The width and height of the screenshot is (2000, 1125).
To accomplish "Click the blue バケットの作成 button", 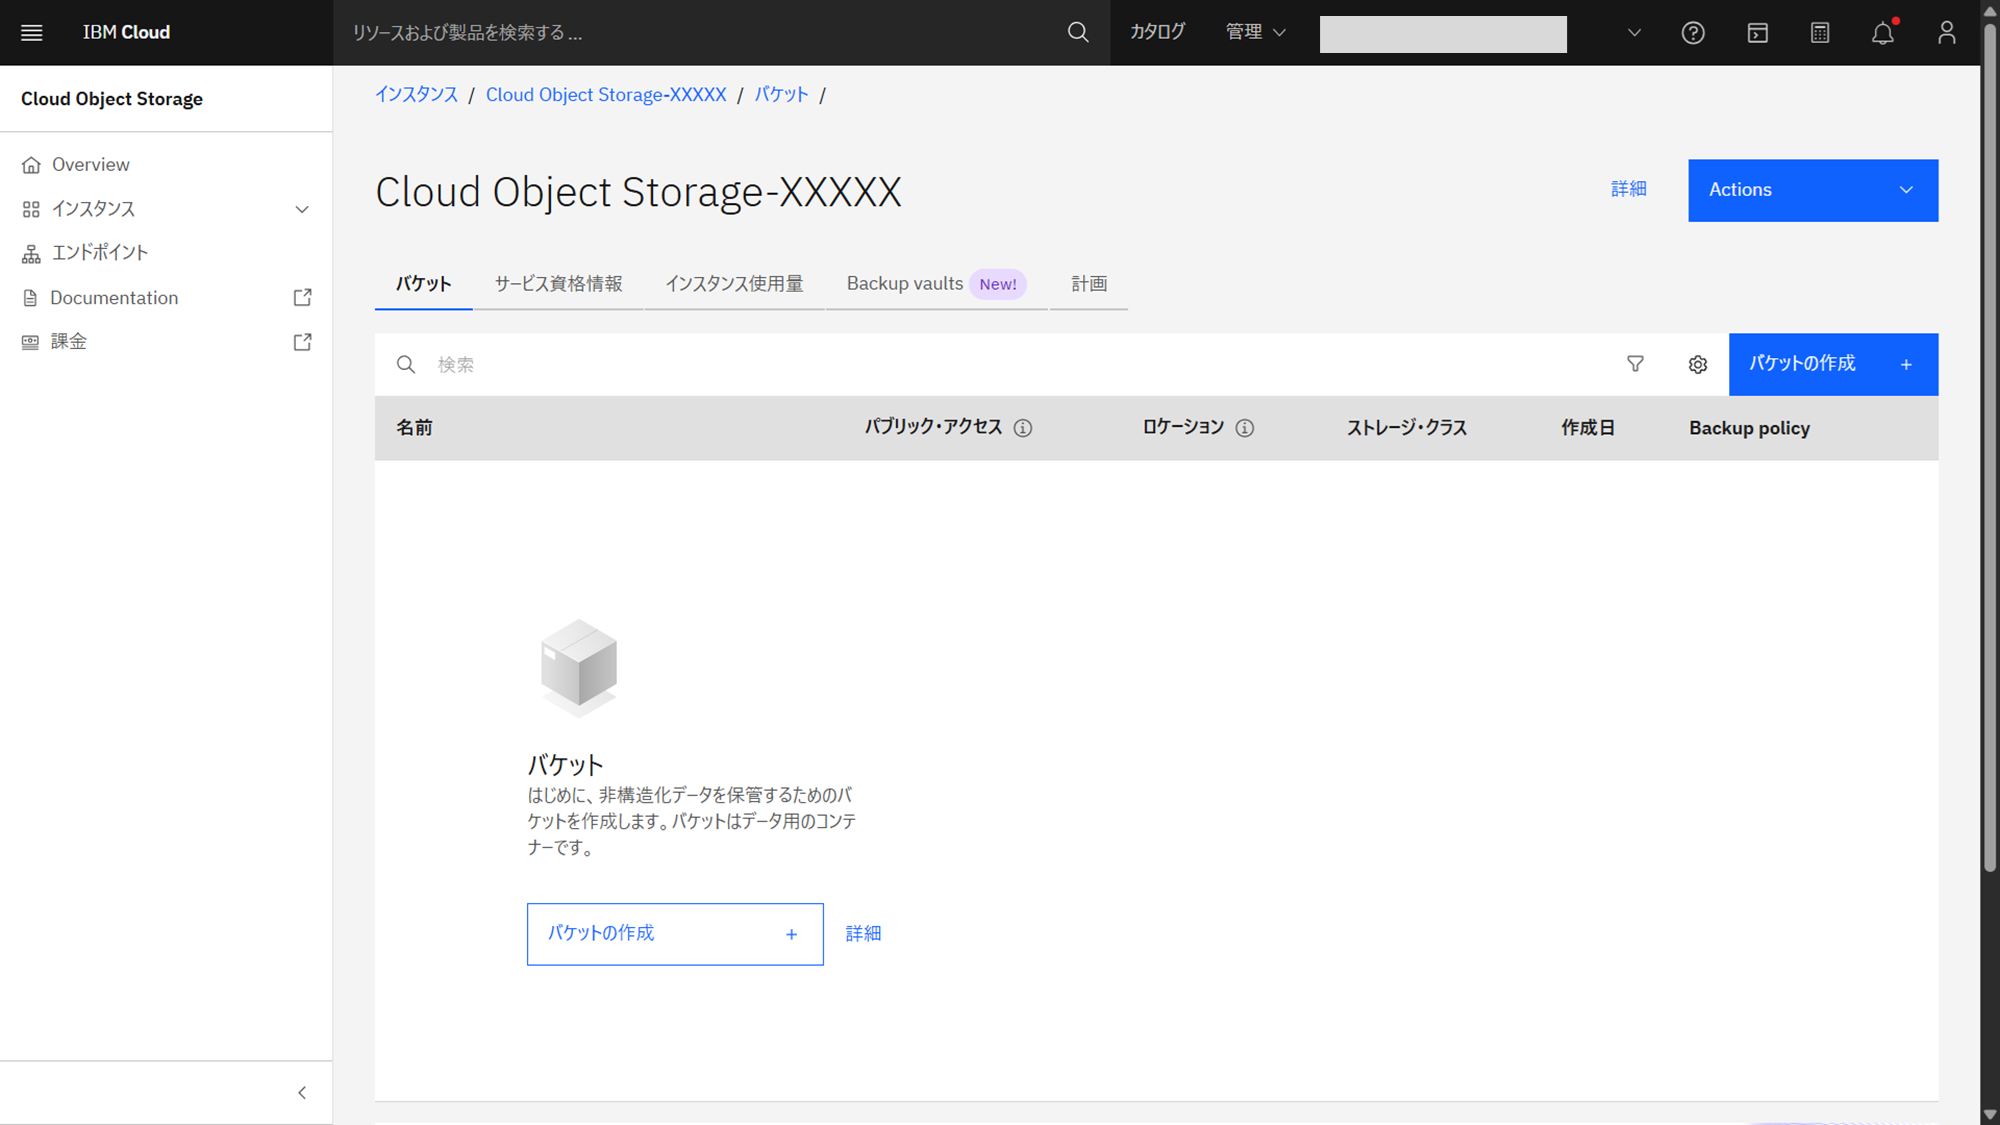I will click(x=1832, y=364).
